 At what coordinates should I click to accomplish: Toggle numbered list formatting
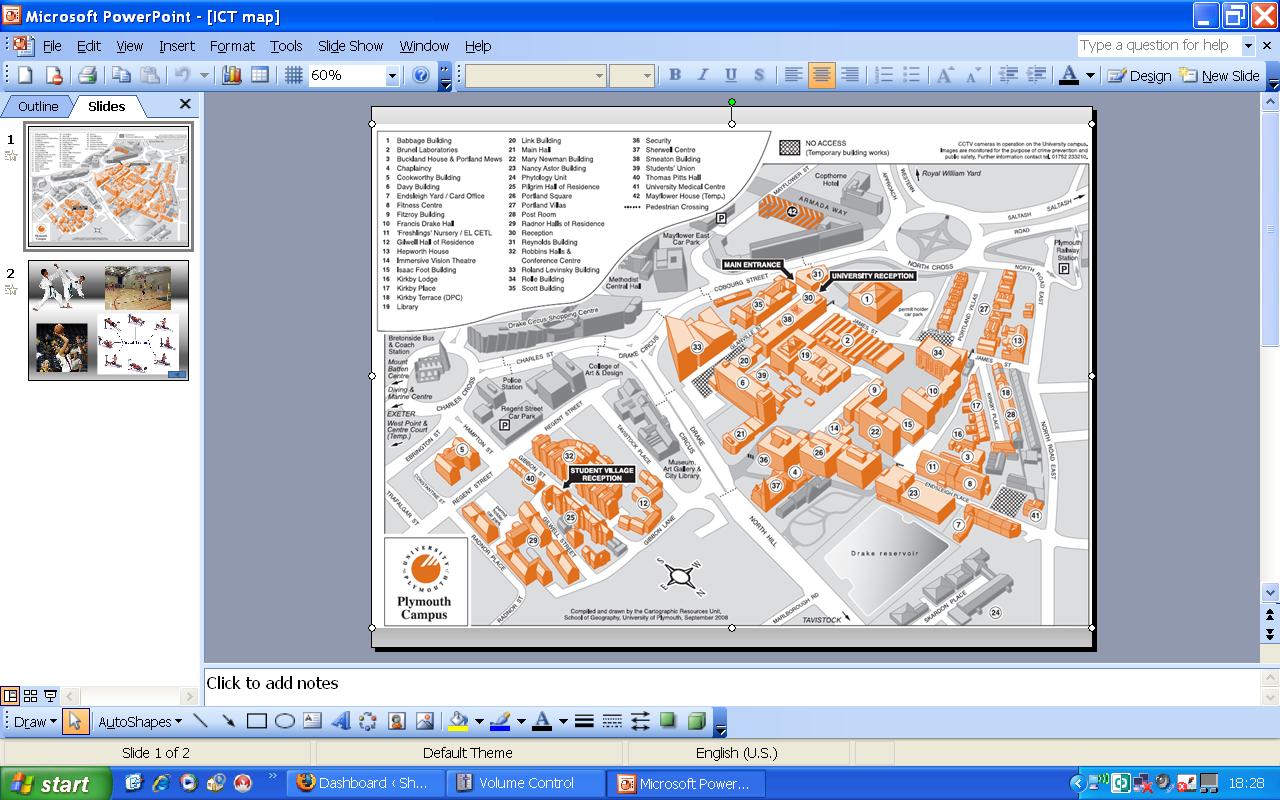(884, 75)
